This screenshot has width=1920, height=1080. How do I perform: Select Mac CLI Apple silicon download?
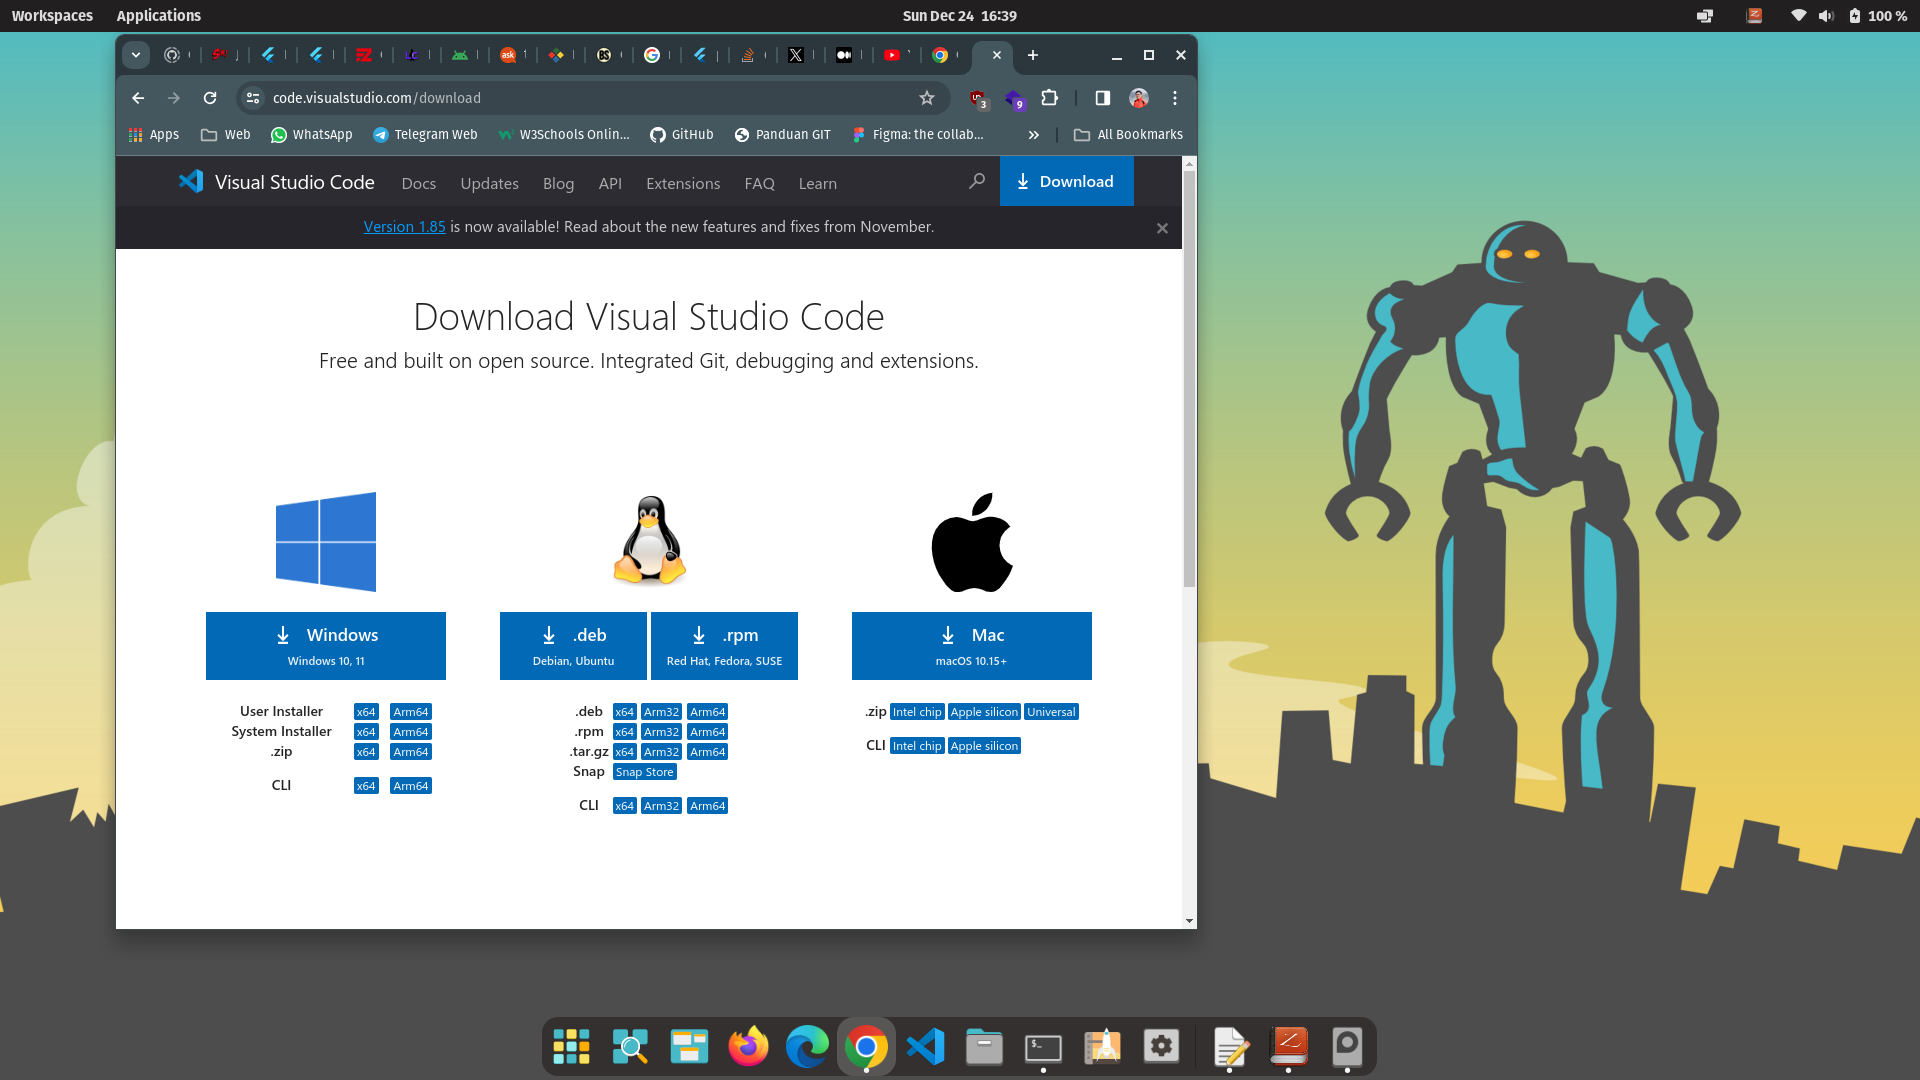pyautogui.click(x=984, y=746)
